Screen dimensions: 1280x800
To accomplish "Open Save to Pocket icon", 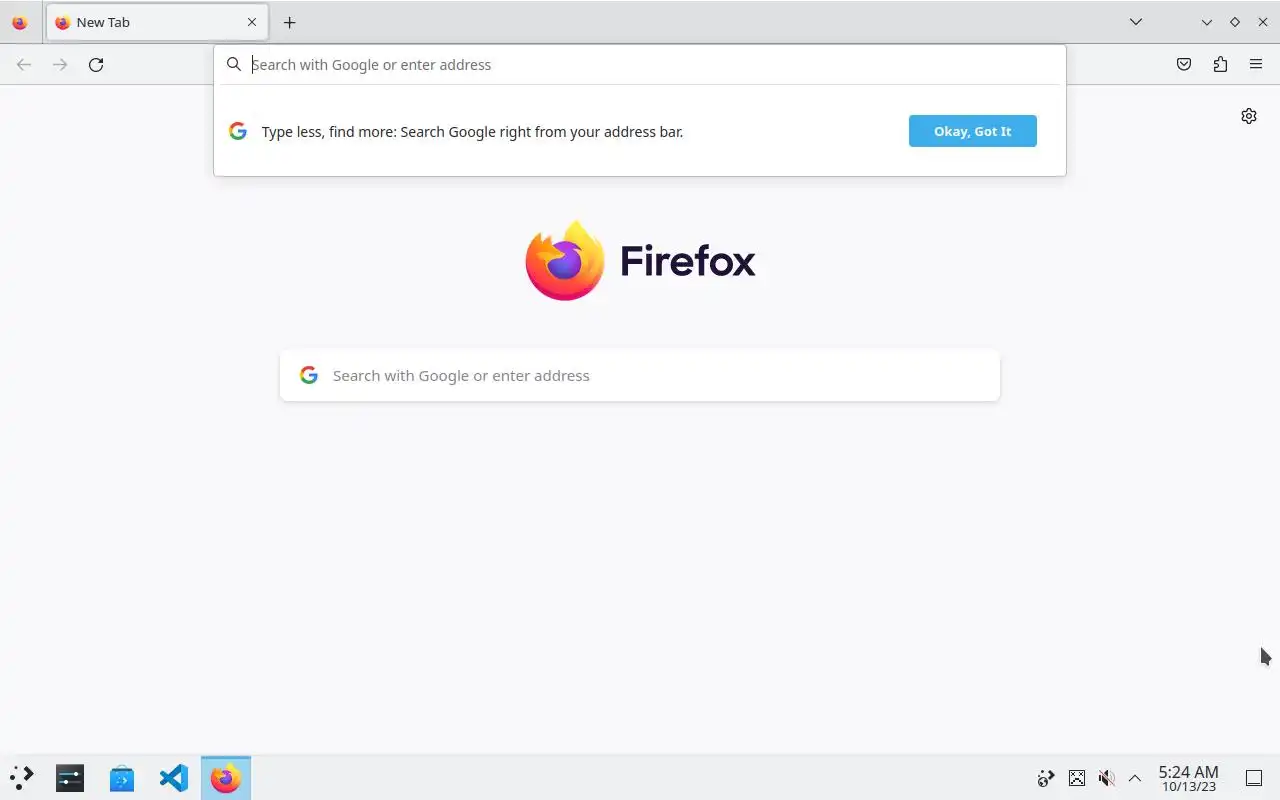I will pyautogui.click(x=1184, y=64).
